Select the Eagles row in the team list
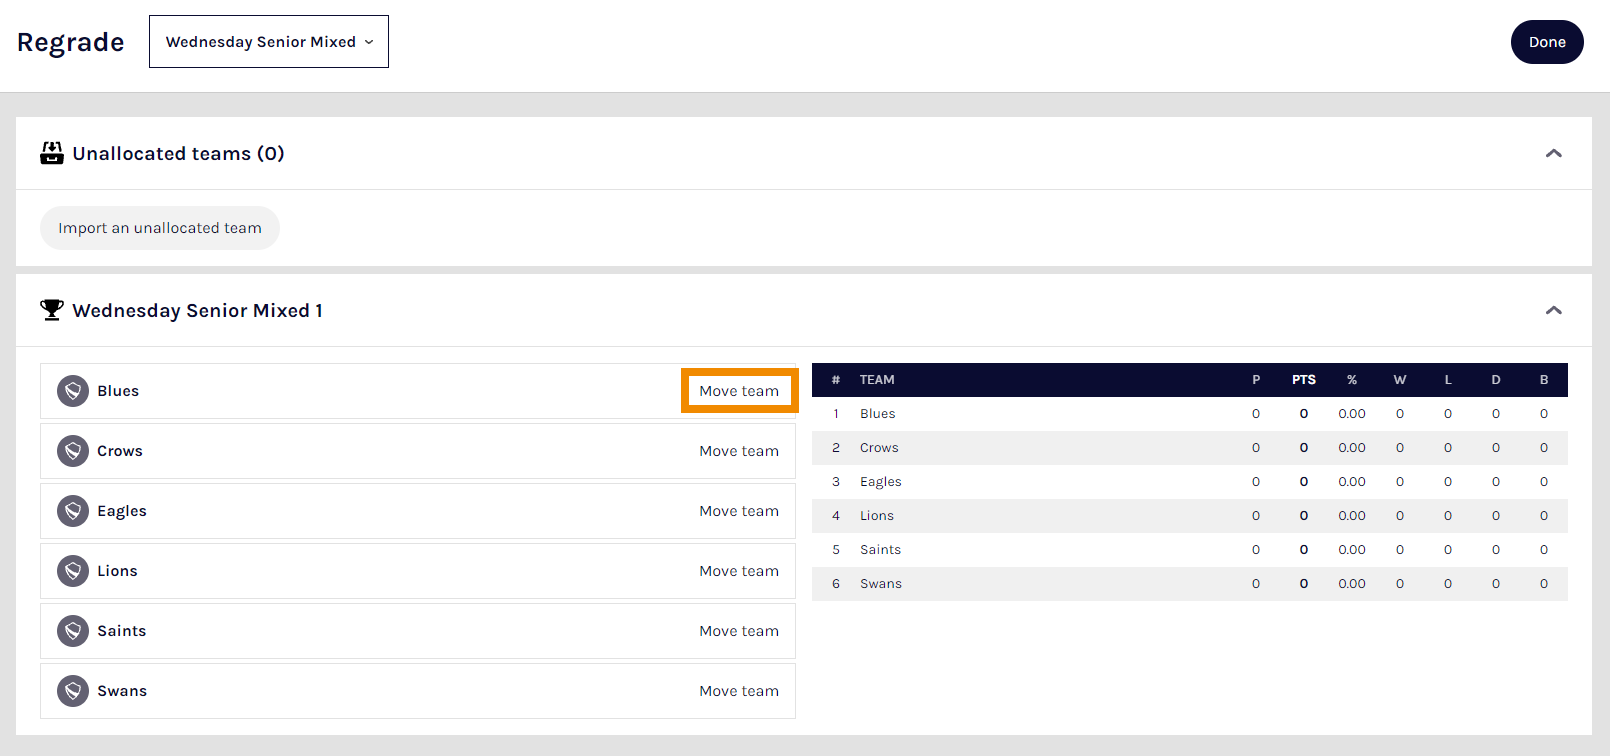Image resolution: width=1610 pixels, height=756 pixels. pos(418,511)
